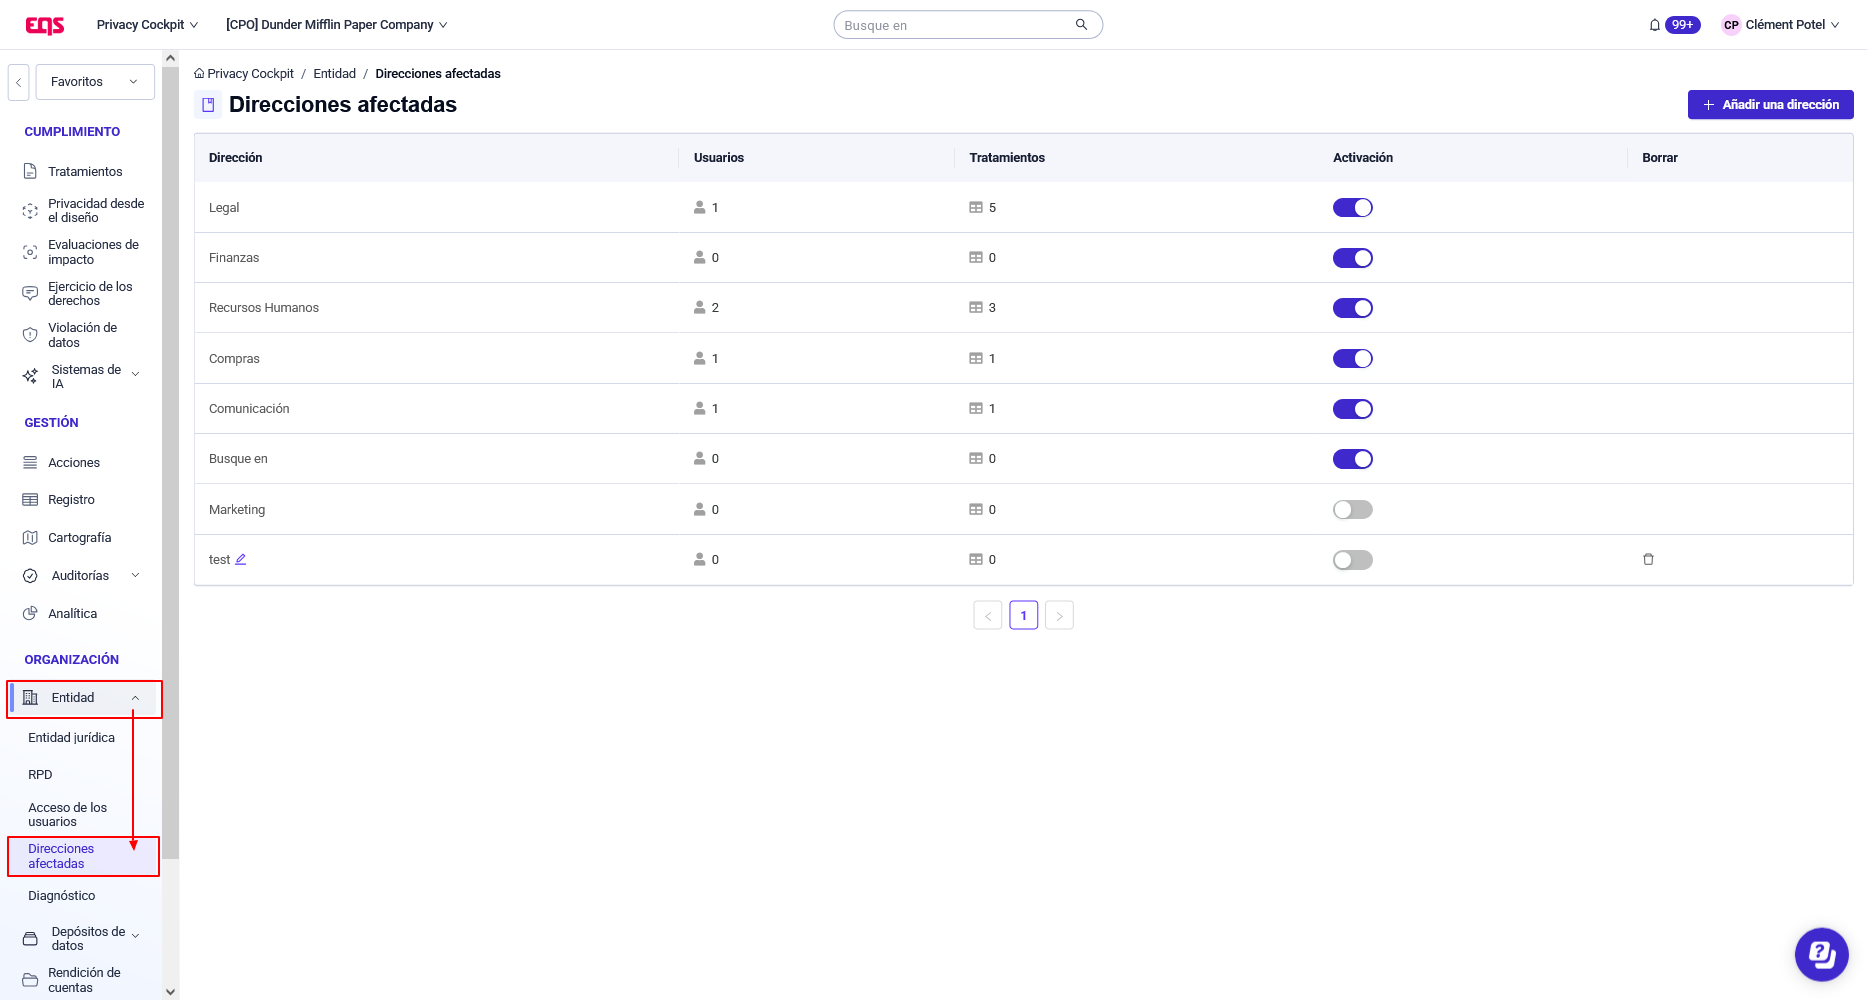
Task: Disable the Finanzas activation toggle
Action: (x=1352, y=258)
